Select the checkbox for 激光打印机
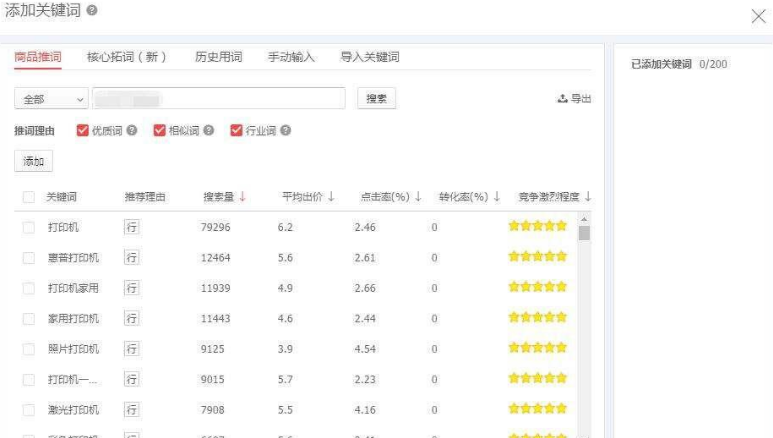The image size is (773, 438). click(x=29, y=410)
